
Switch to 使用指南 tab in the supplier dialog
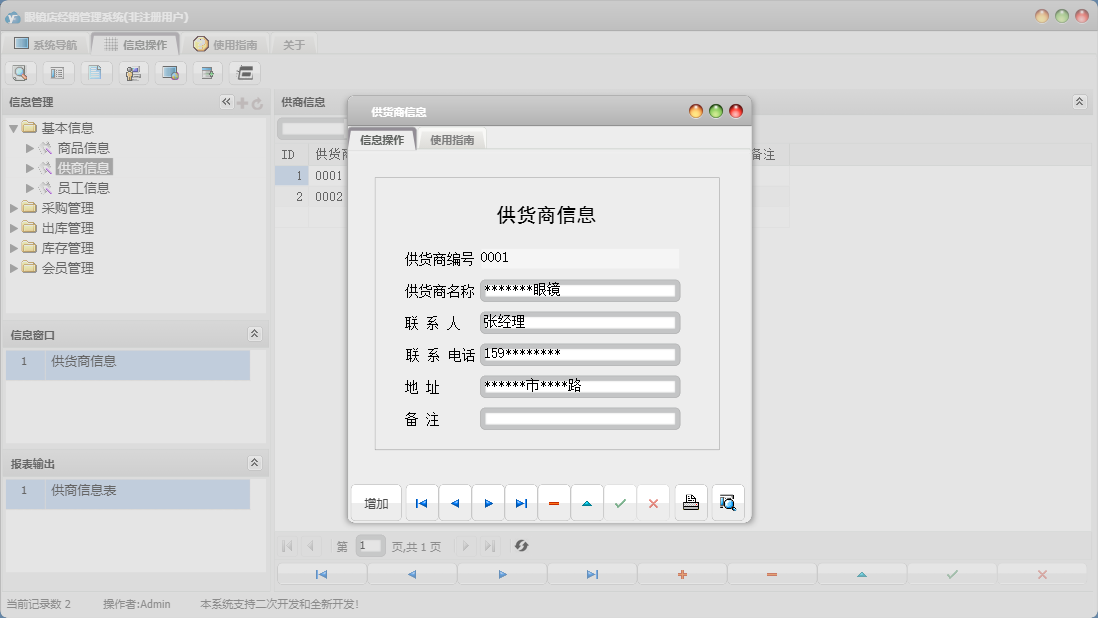point(452,140)
